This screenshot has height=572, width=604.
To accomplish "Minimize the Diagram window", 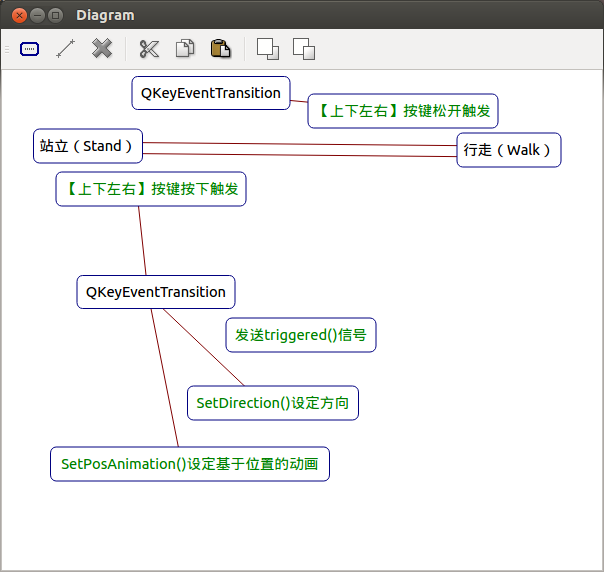I will 37,15.
